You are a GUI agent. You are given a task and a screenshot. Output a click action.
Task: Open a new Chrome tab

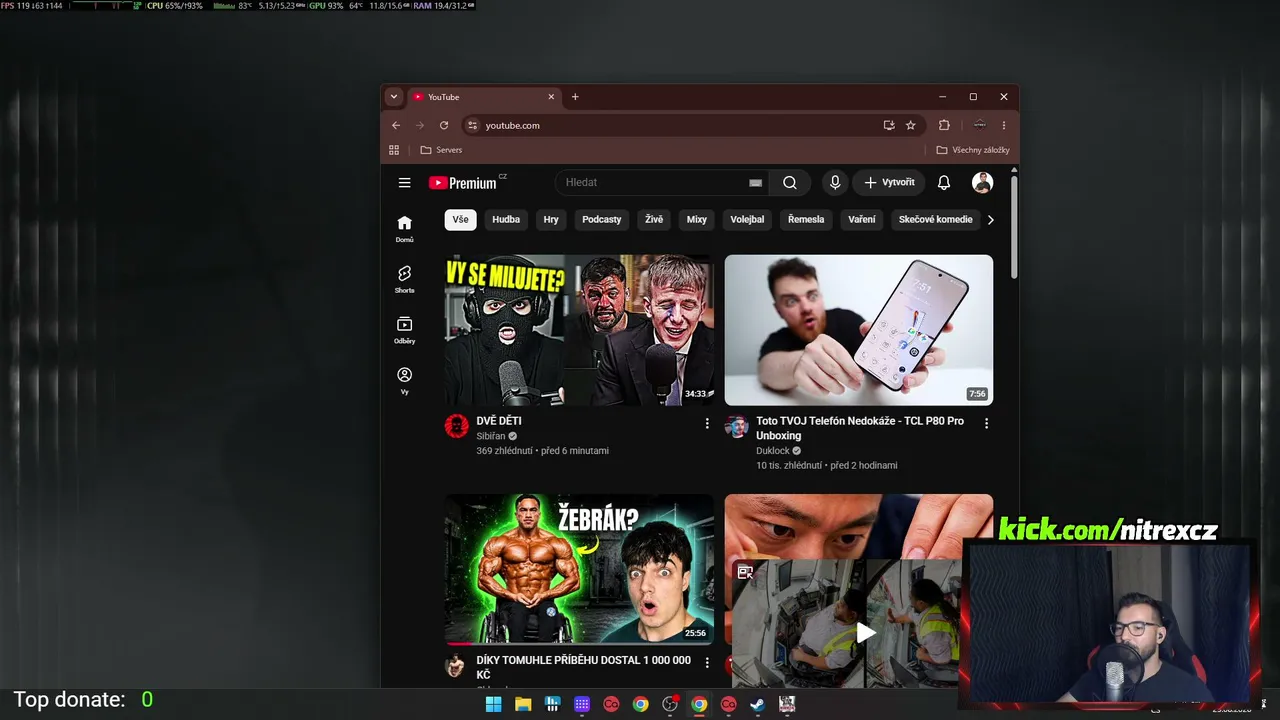(575, 97)
